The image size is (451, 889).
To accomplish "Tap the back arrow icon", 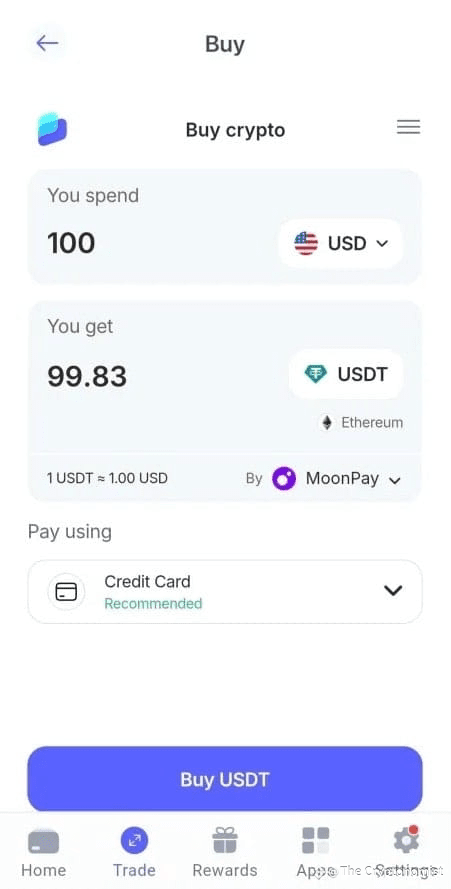I will pos(47,43).
